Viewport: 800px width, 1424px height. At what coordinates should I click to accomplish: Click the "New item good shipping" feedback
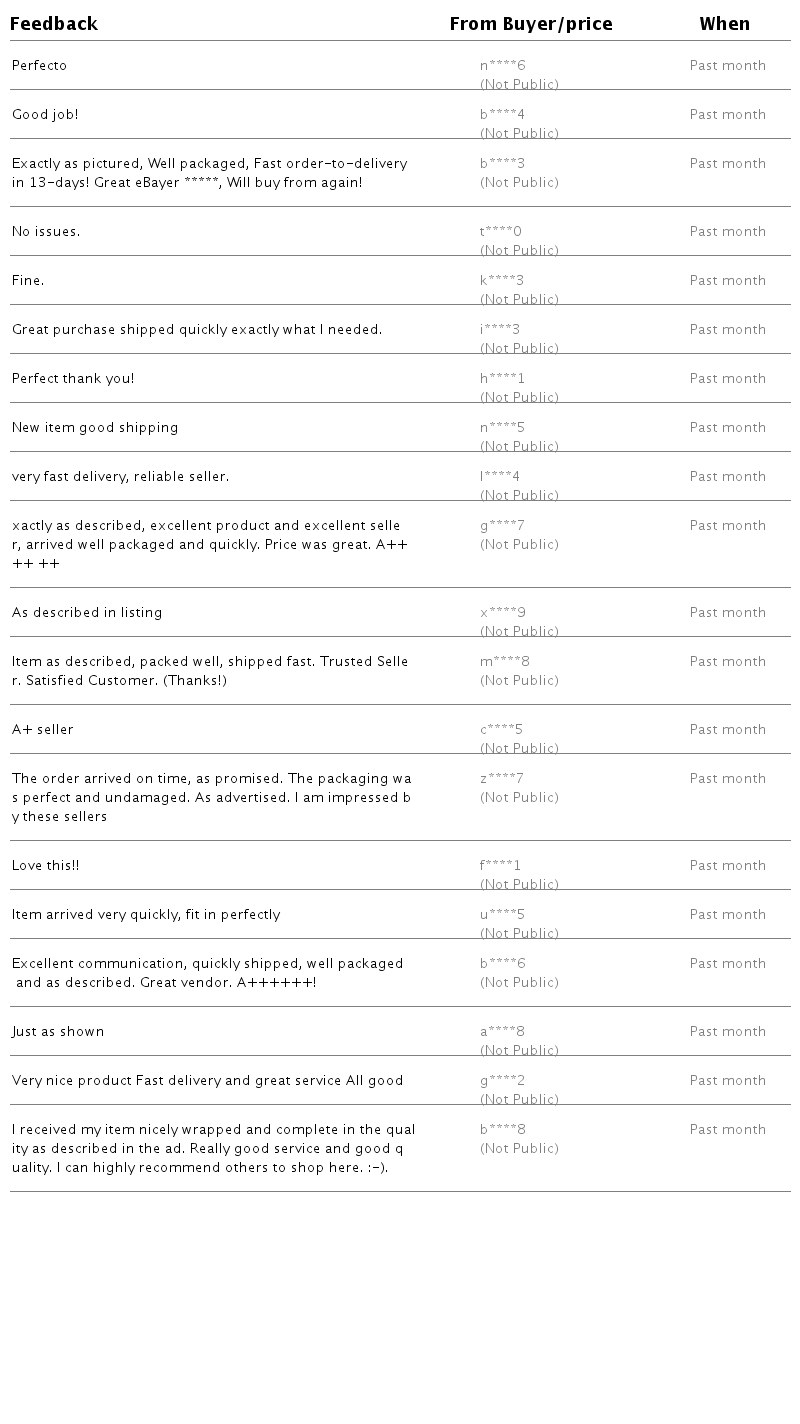pos(95,428)
